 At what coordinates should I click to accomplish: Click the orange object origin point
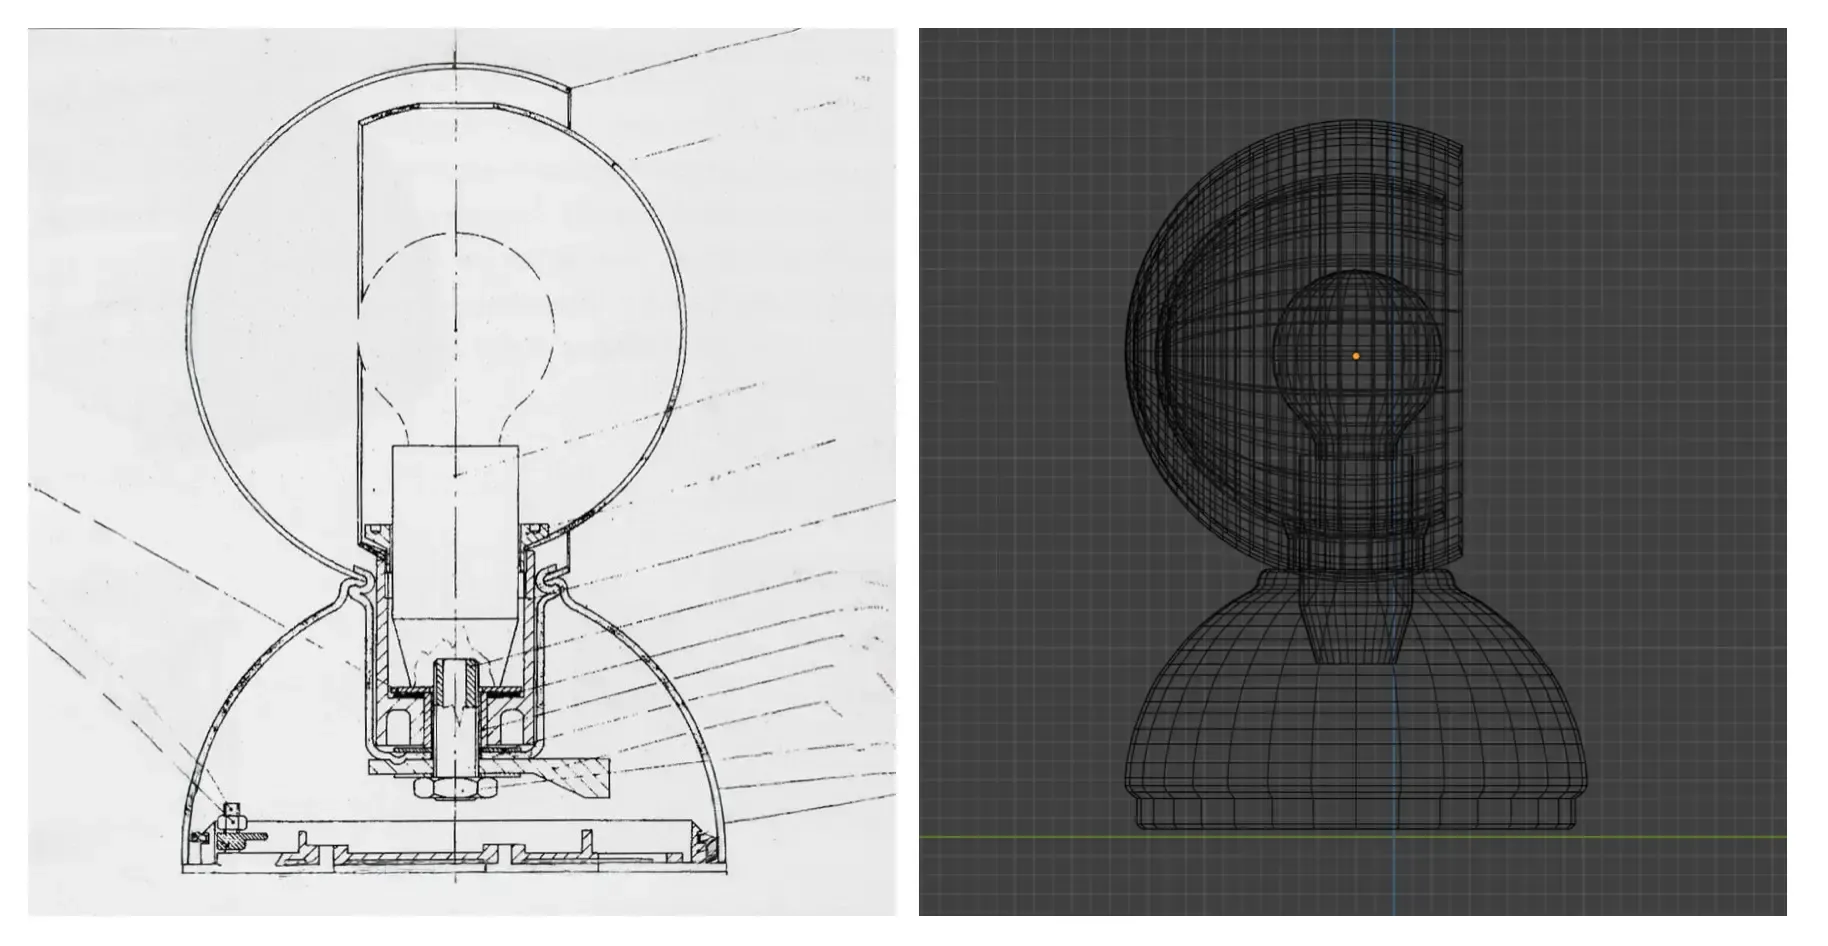coord(1355,354)
